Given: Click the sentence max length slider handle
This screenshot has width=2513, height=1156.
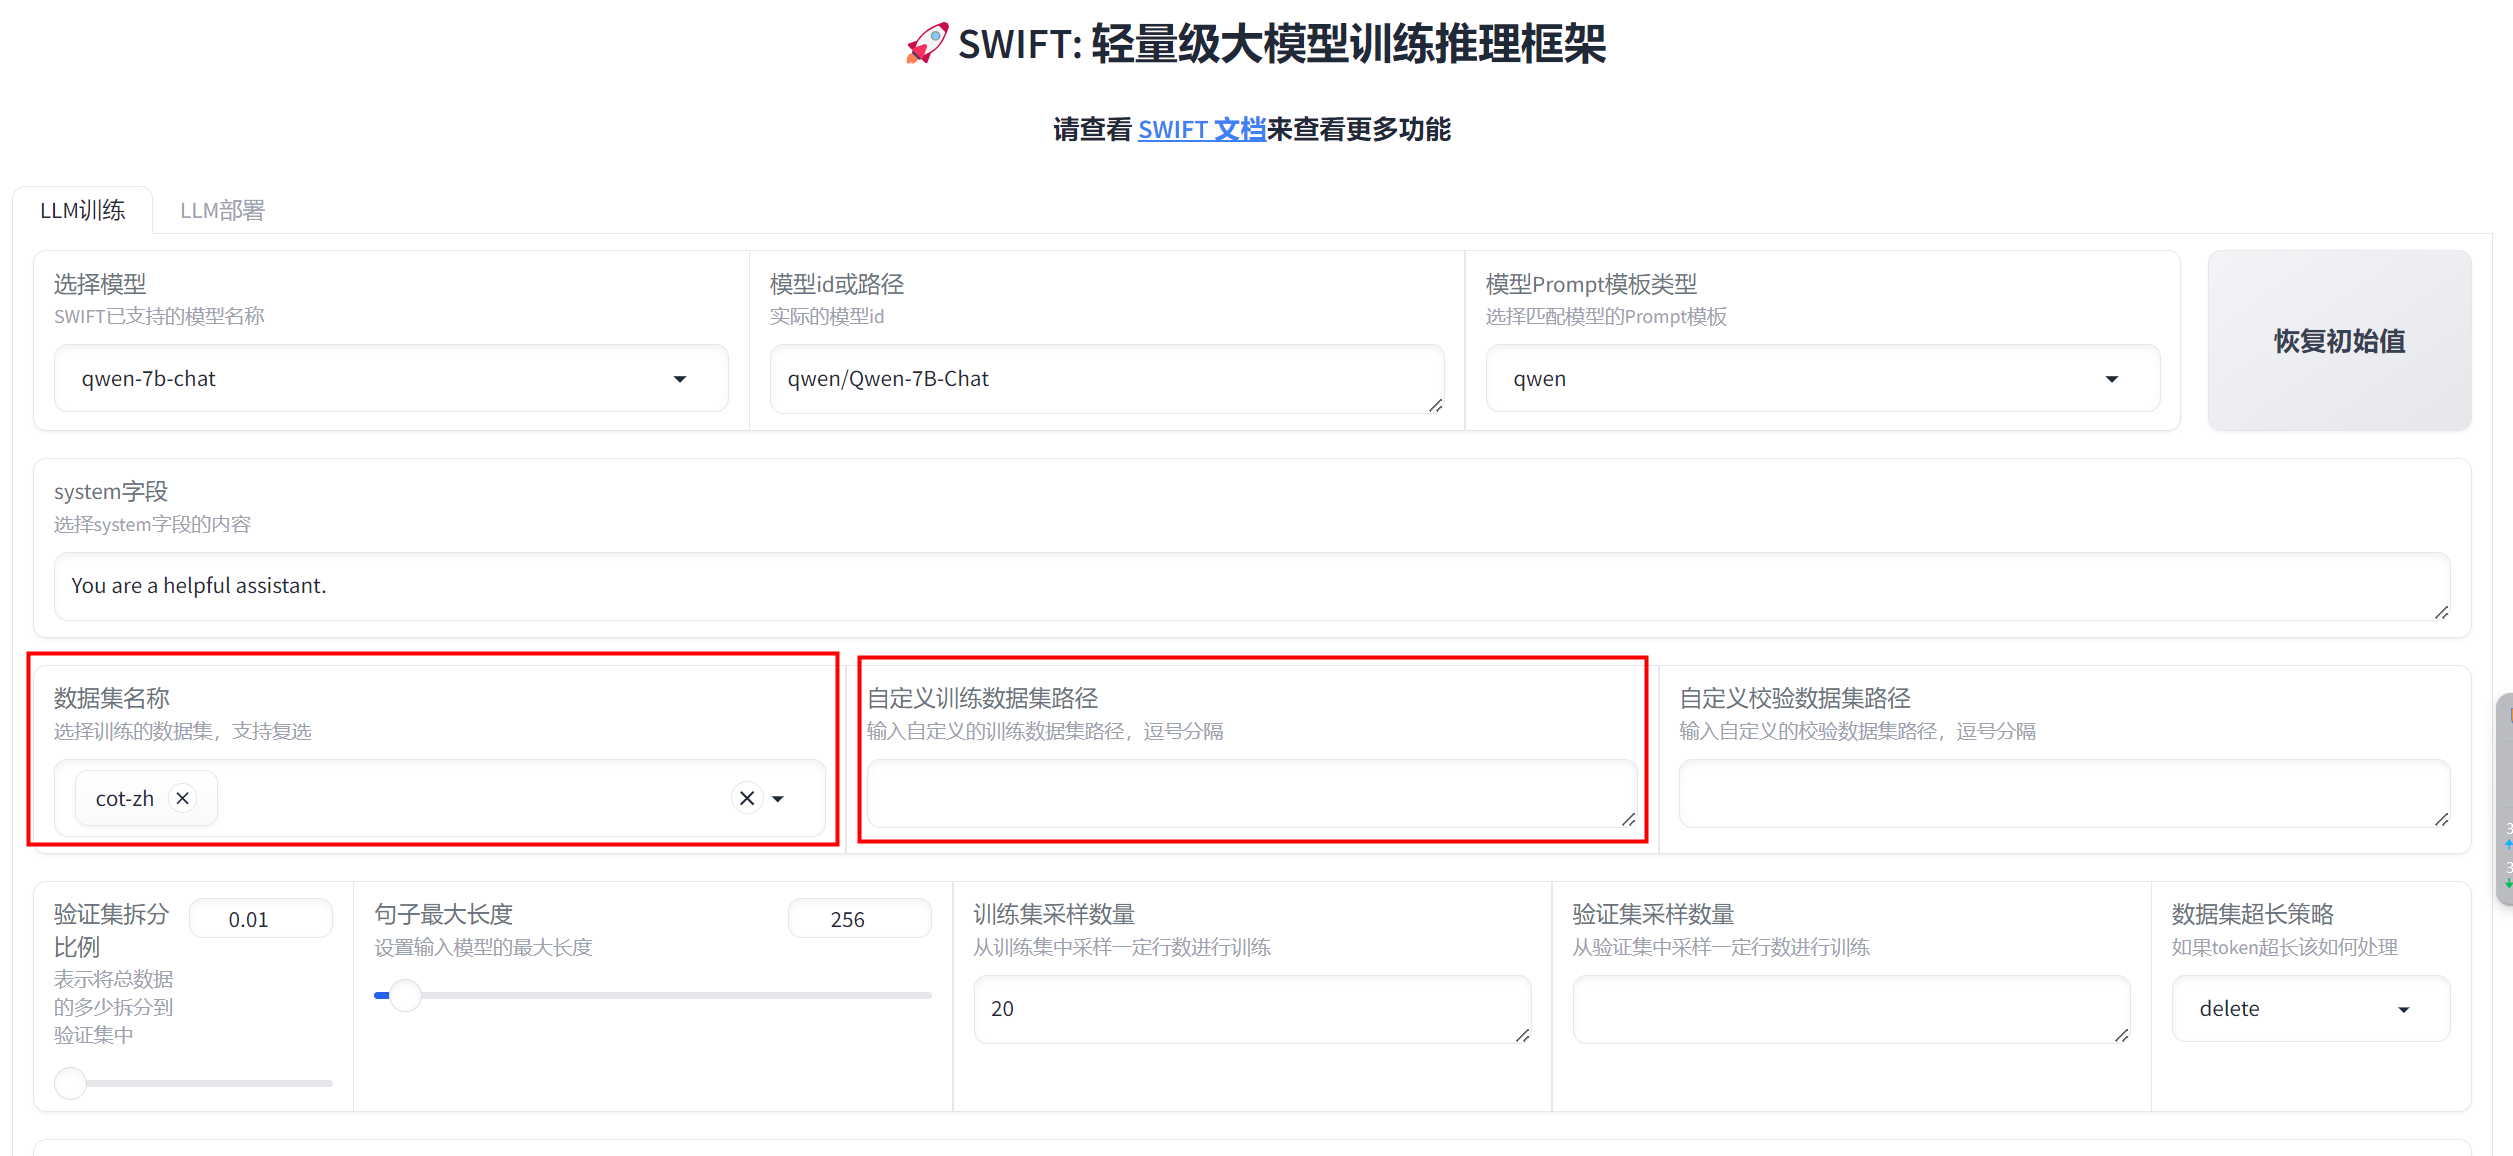Looking at the screenshot, I should [405, 995].
